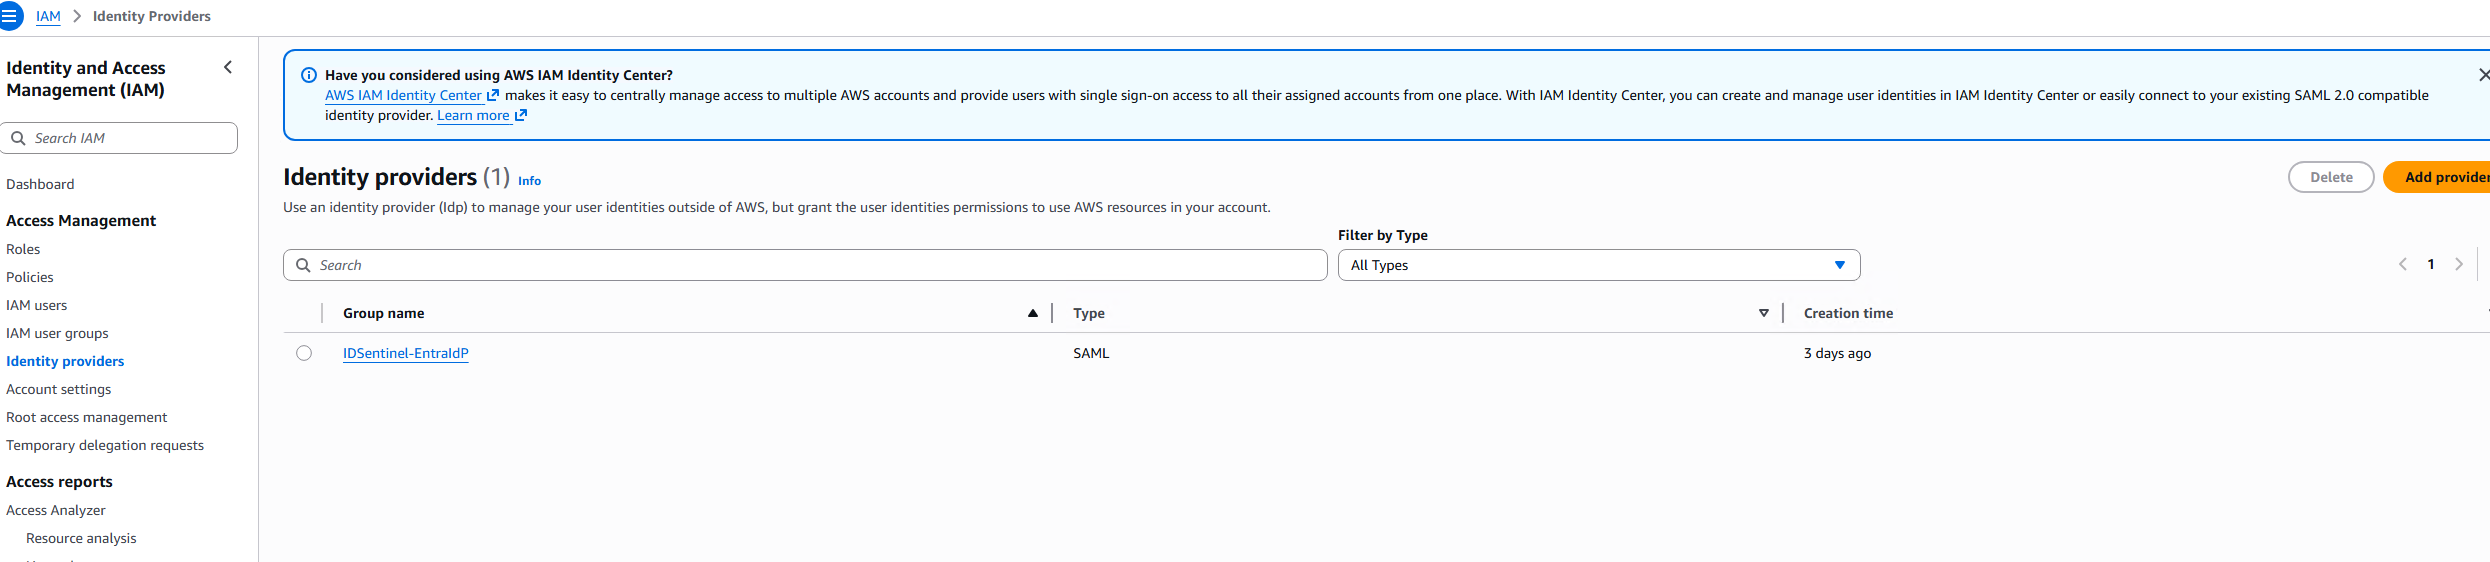Go to the next page of providers
The height and width of the screenshot is (562, 2490).
point(2459,264)
